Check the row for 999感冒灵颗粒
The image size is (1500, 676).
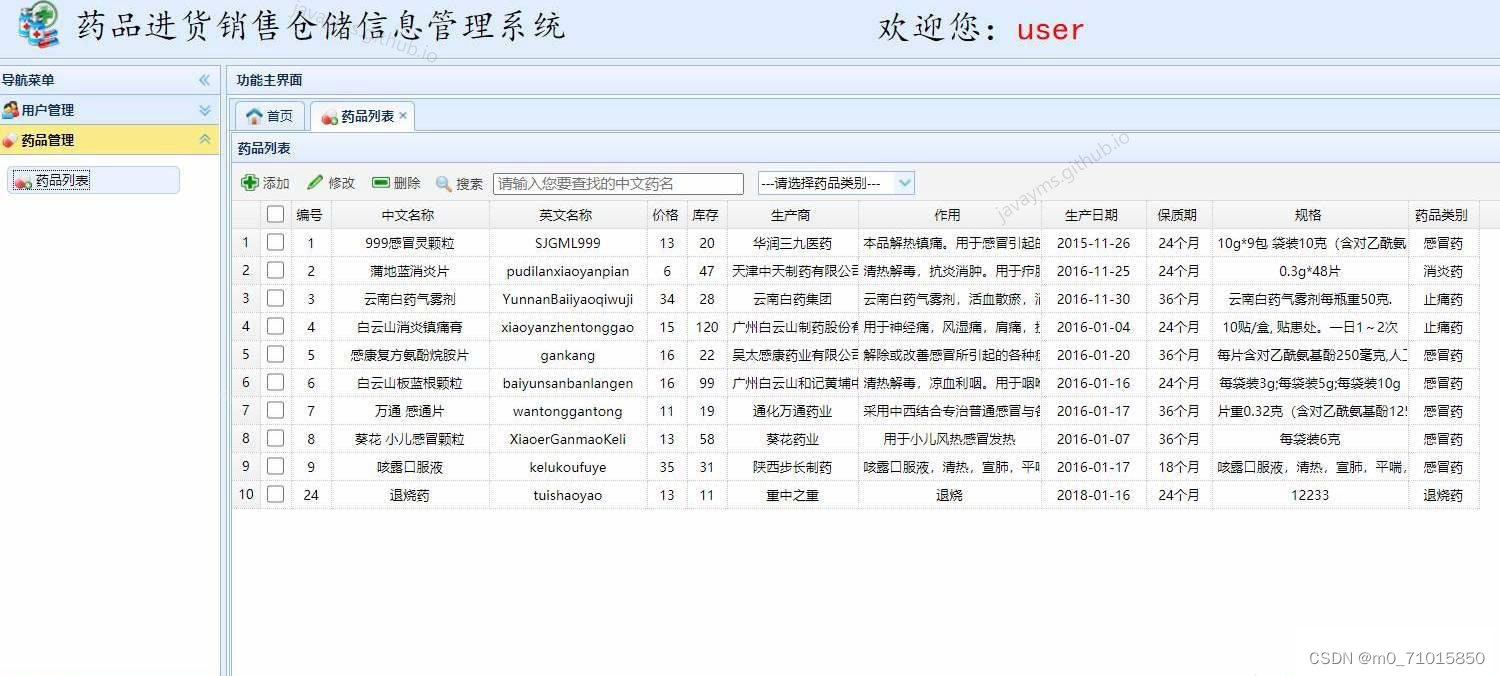[275, 242]
